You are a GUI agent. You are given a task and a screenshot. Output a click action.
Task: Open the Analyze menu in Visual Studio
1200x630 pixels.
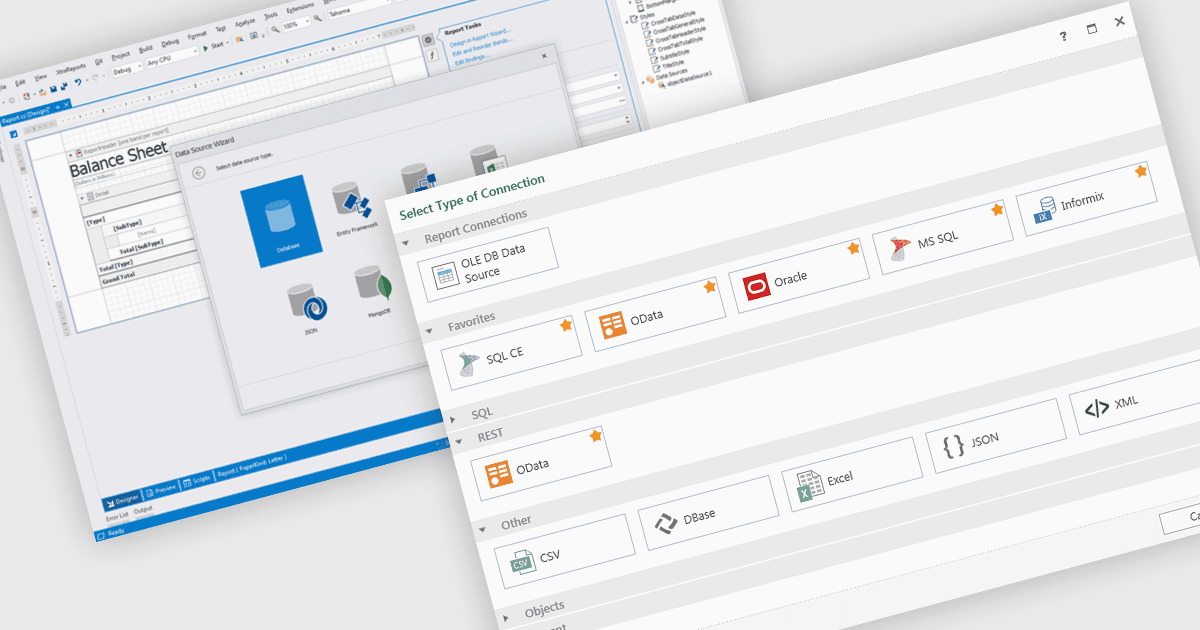pos(245,23)
